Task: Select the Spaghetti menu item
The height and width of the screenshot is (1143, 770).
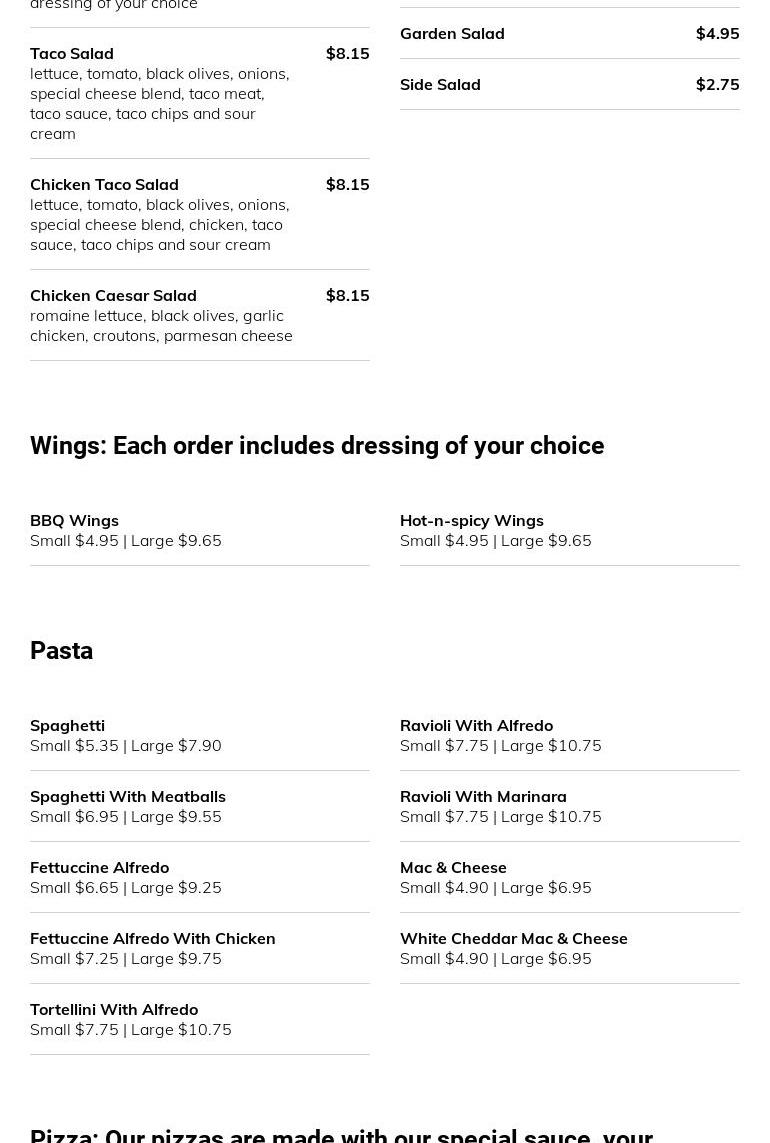Action: pos(67,725)
